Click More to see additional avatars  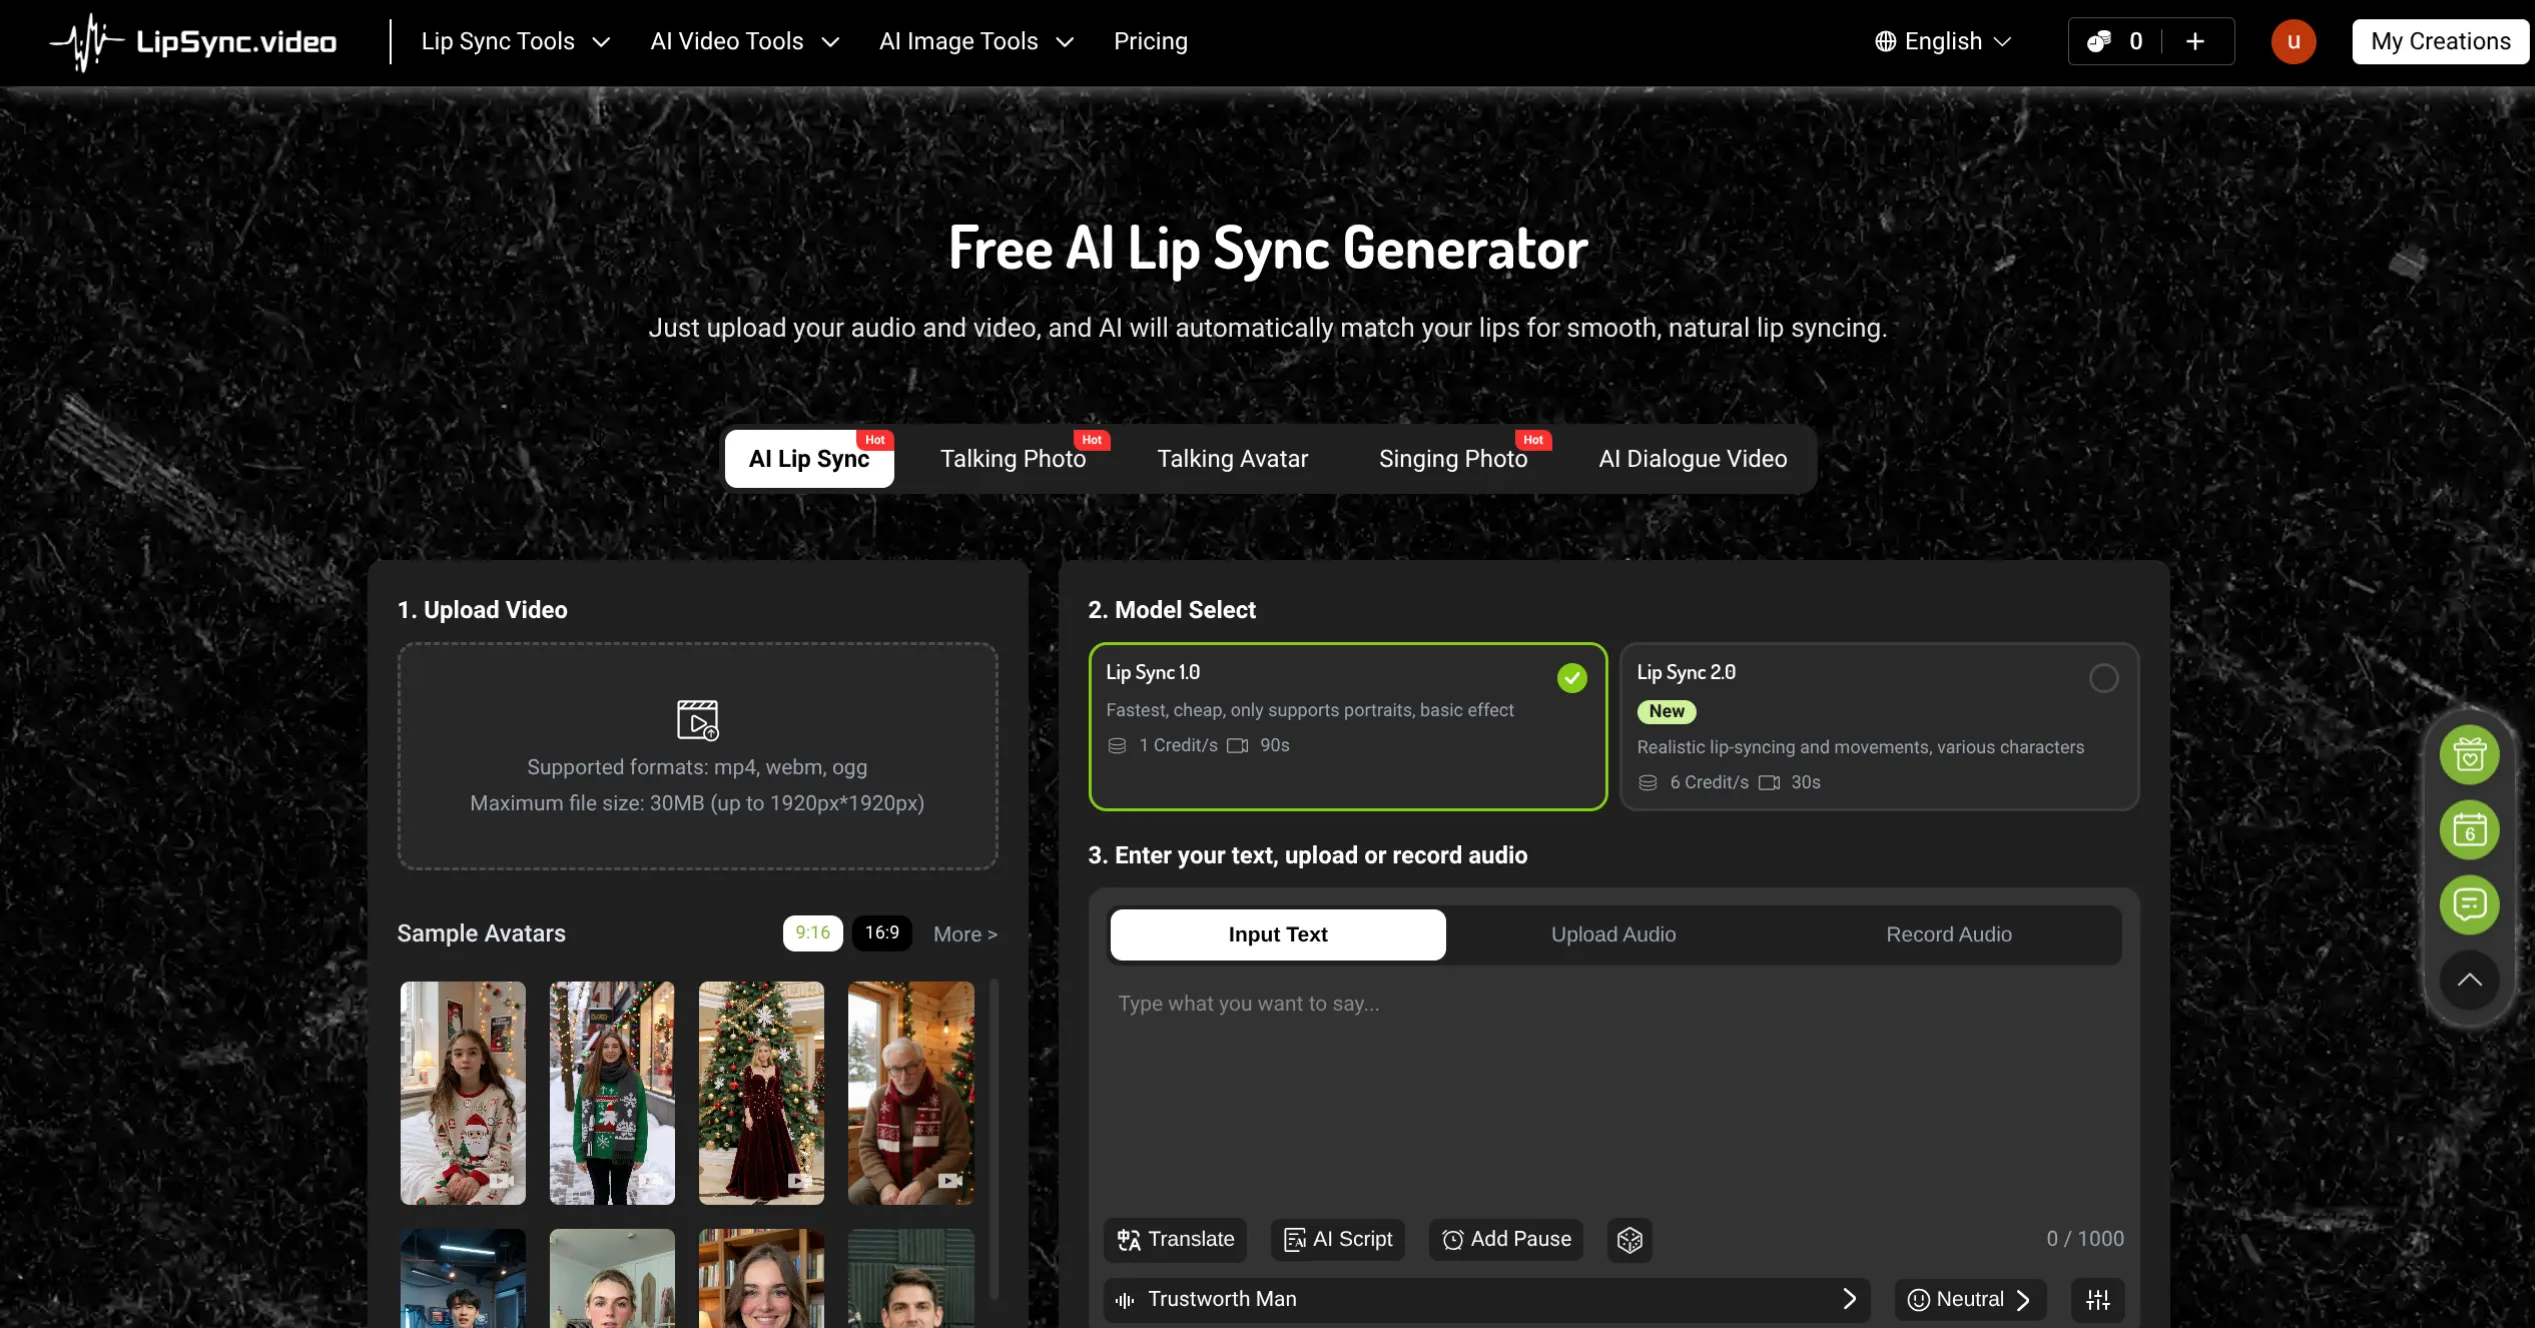click(x=963, y=933)
